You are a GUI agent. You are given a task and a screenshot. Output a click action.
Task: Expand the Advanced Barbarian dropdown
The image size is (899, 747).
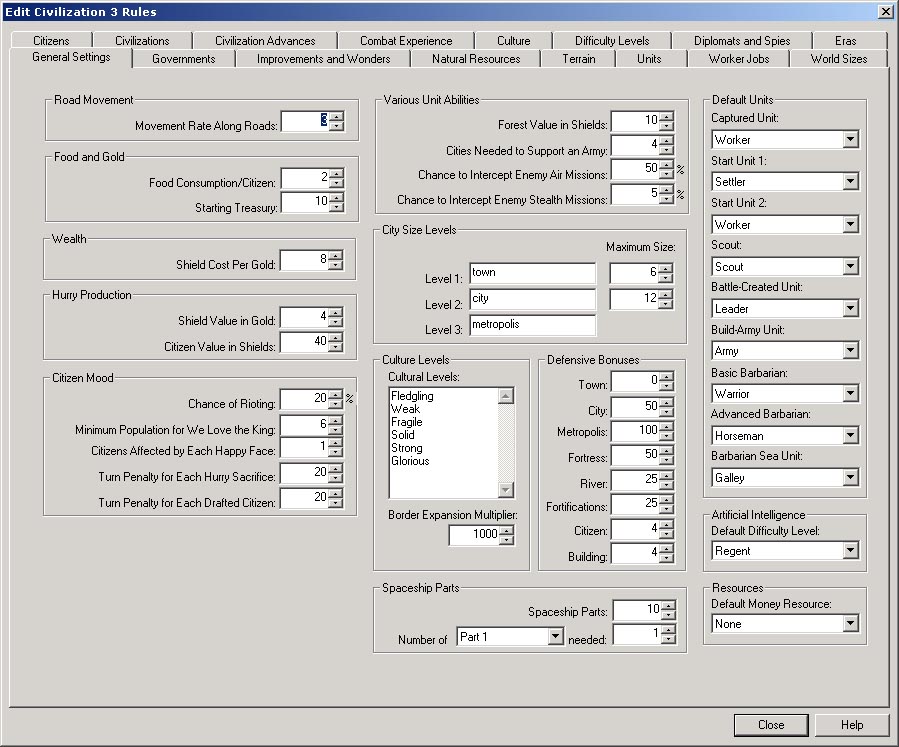[x=850, y=436]
